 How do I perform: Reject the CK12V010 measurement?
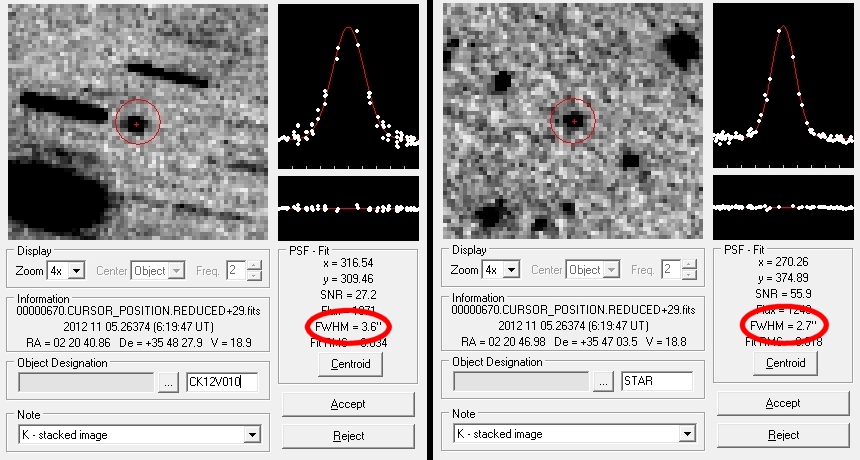click(348, 436)
